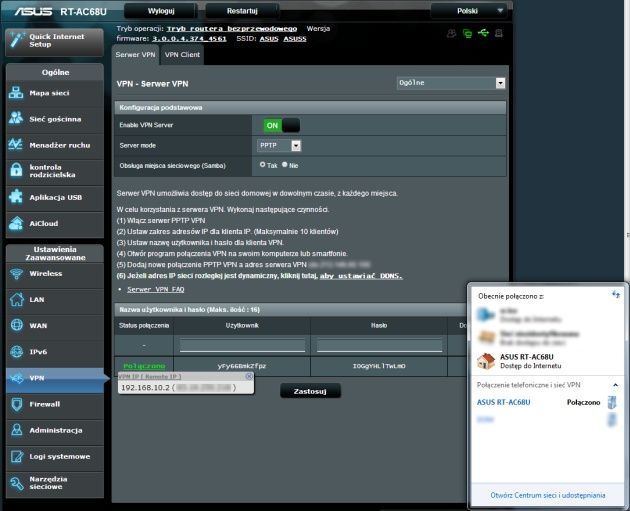Image resolution: width=630 pixels, height=511 pixels.
Task: Click the Menadżer ruchu graph icon
Action: coord(16,145)
